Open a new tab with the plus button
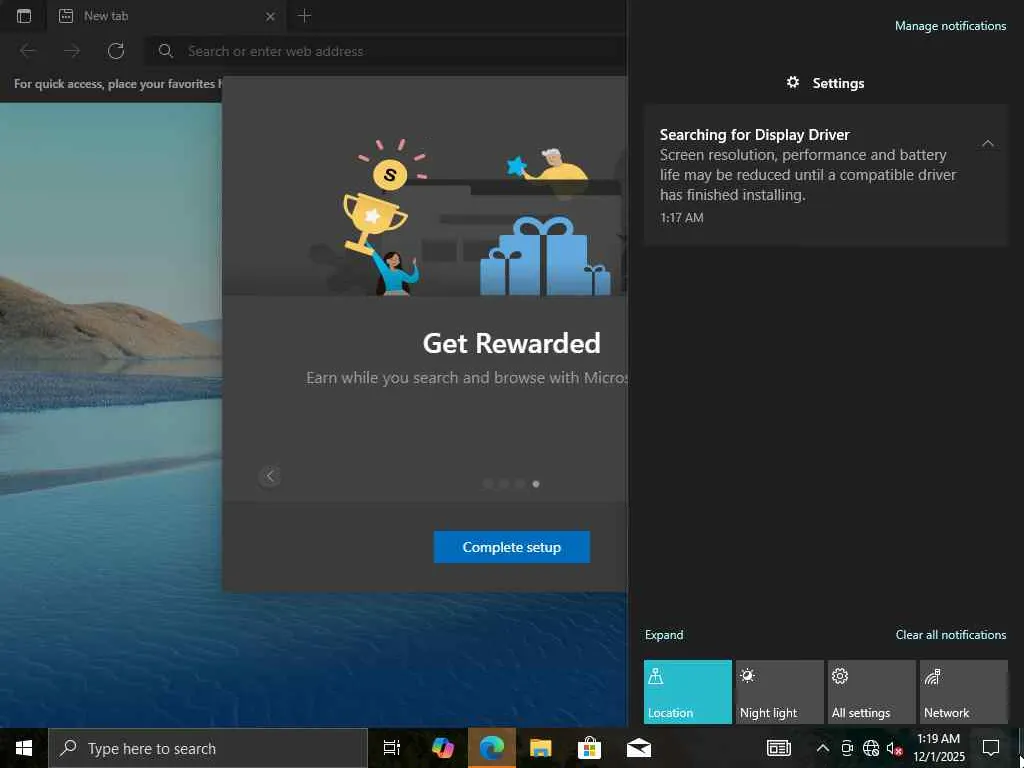The width and height of the screenshot is (1024, 768). (304, 16)
